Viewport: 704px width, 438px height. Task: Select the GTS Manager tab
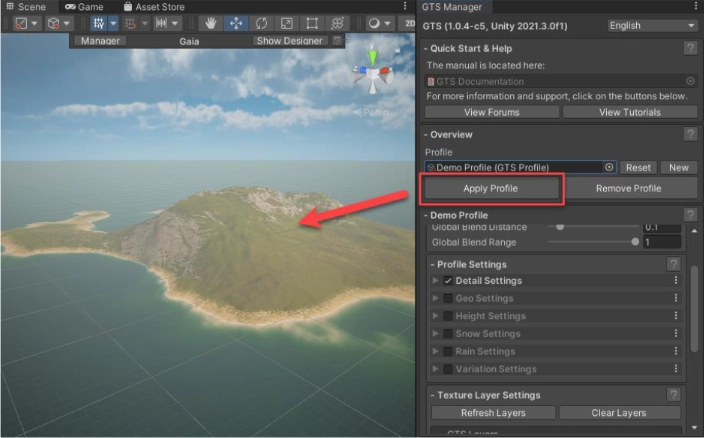point(452,7)
